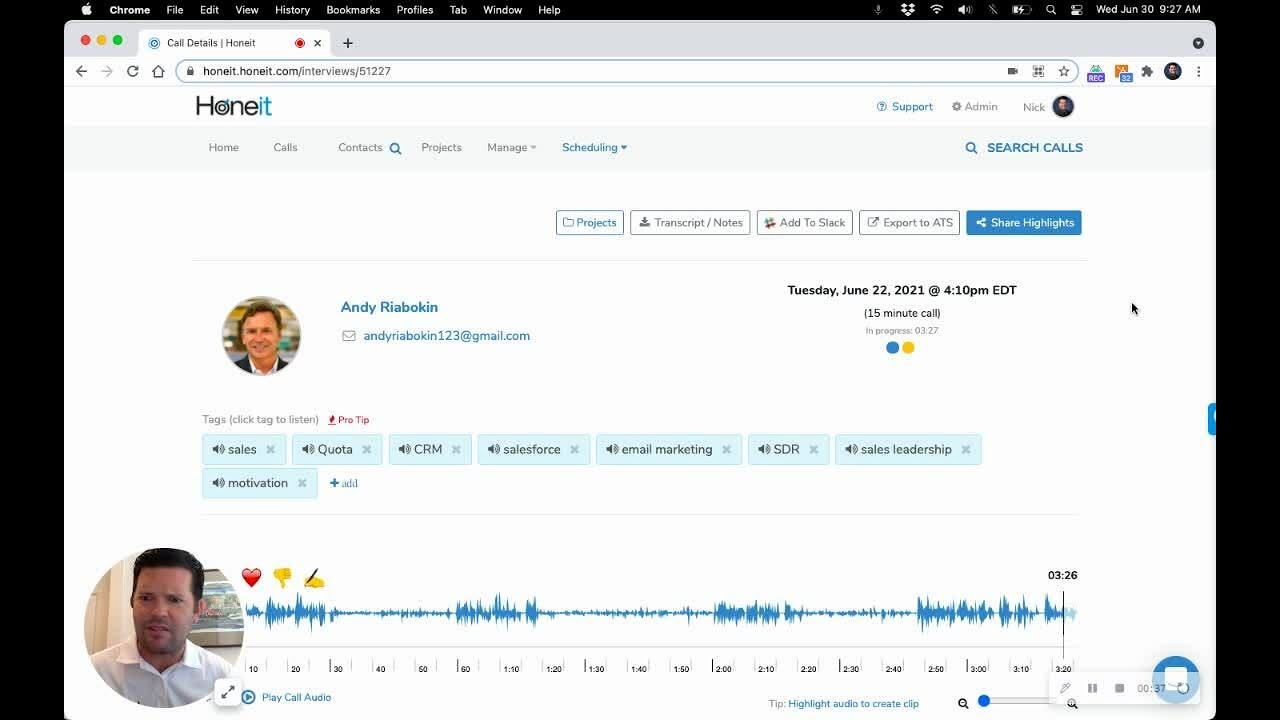Viewport: 1280px width, 720px height.
Task: Zoom out the waveform with minus magnifier
Action: pyautogui.click(x=963, y=703)
